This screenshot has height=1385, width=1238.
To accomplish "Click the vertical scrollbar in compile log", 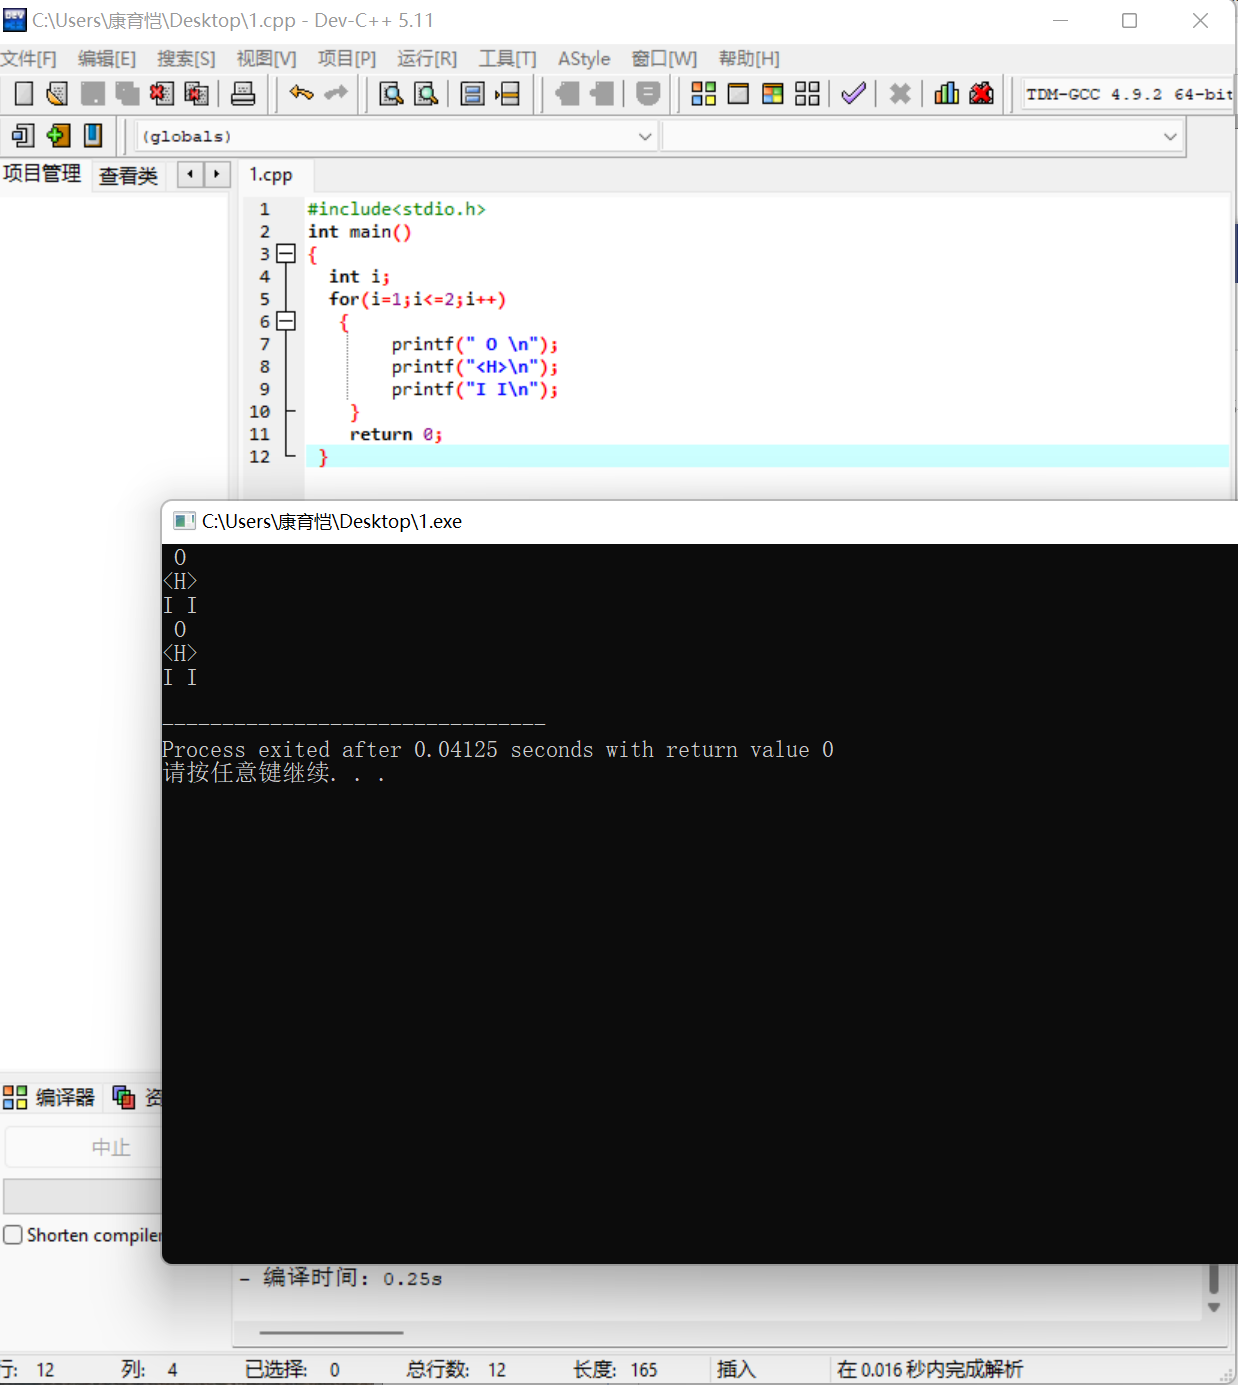I will [x=1214, y=1279].
